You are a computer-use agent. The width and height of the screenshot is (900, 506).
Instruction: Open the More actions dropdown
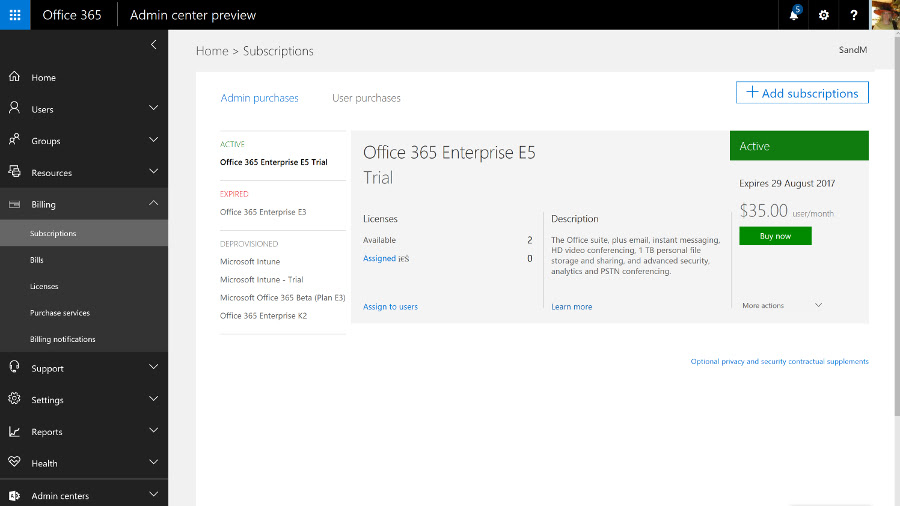coord(782,305)
